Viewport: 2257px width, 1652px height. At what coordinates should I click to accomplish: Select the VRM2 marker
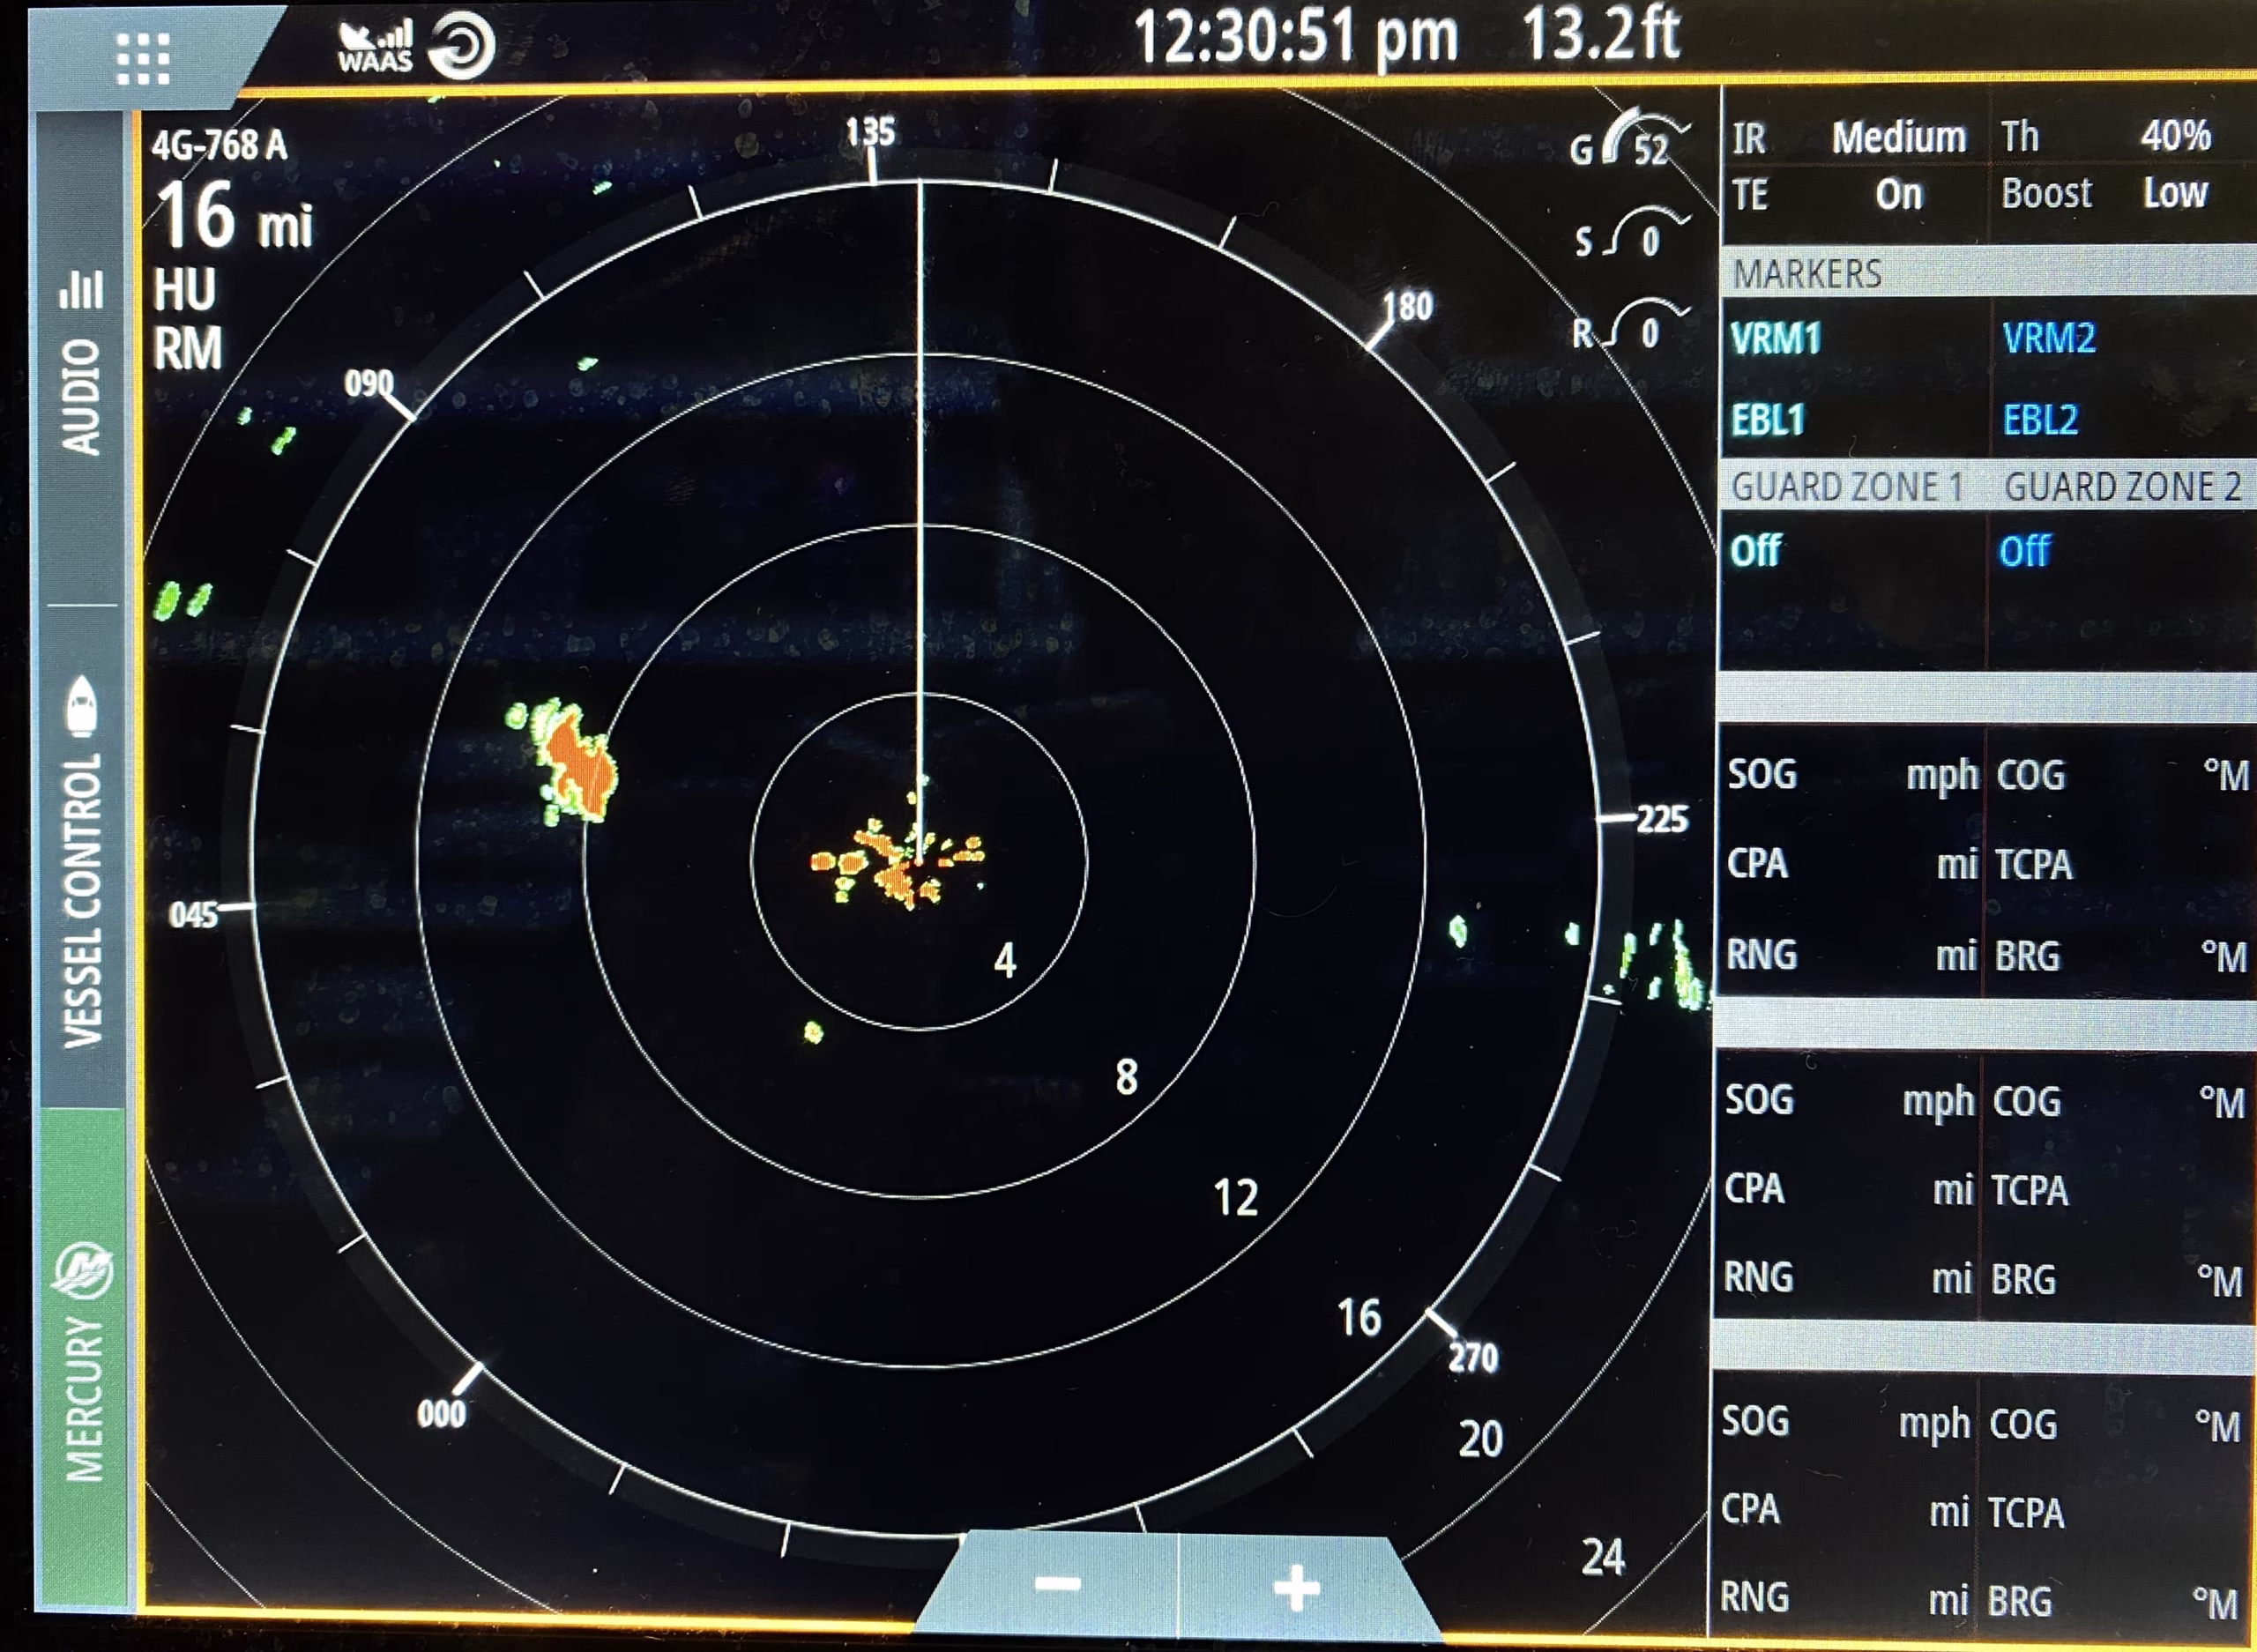(2048, 338)
